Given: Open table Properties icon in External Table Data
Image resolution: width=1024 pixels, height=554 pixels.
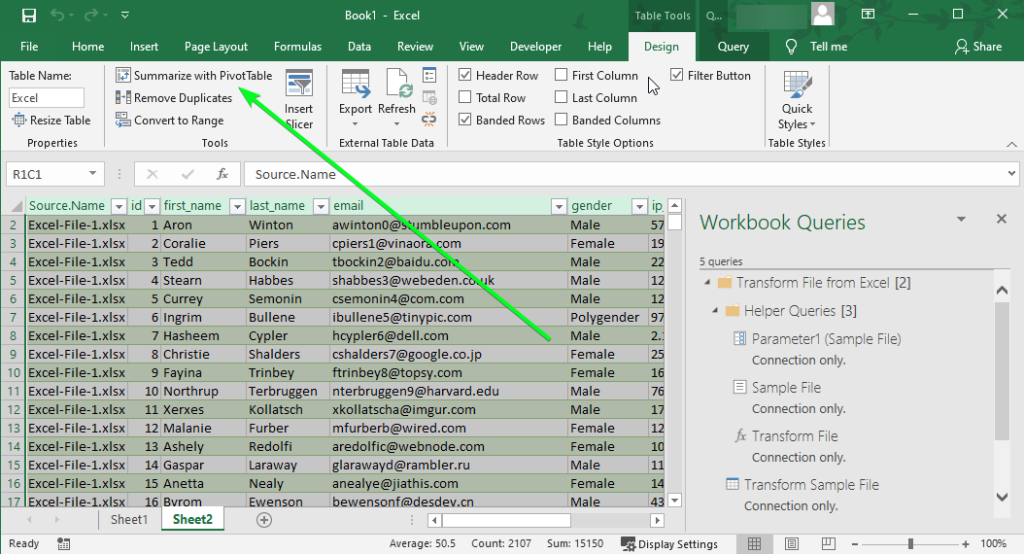Looking at the screenshot, I should coord(429,75).
